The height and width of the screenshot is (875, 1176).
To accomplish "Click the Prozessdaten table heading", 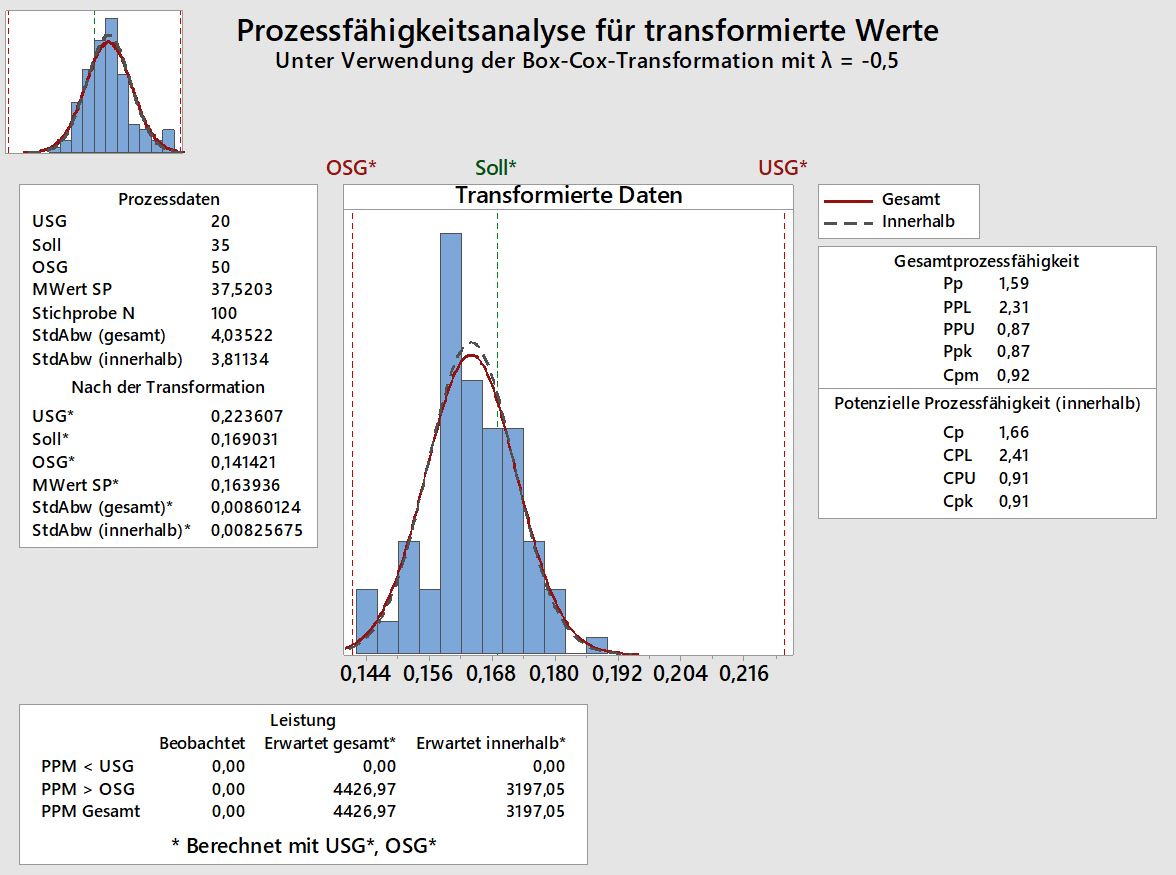I will [168, 199].
